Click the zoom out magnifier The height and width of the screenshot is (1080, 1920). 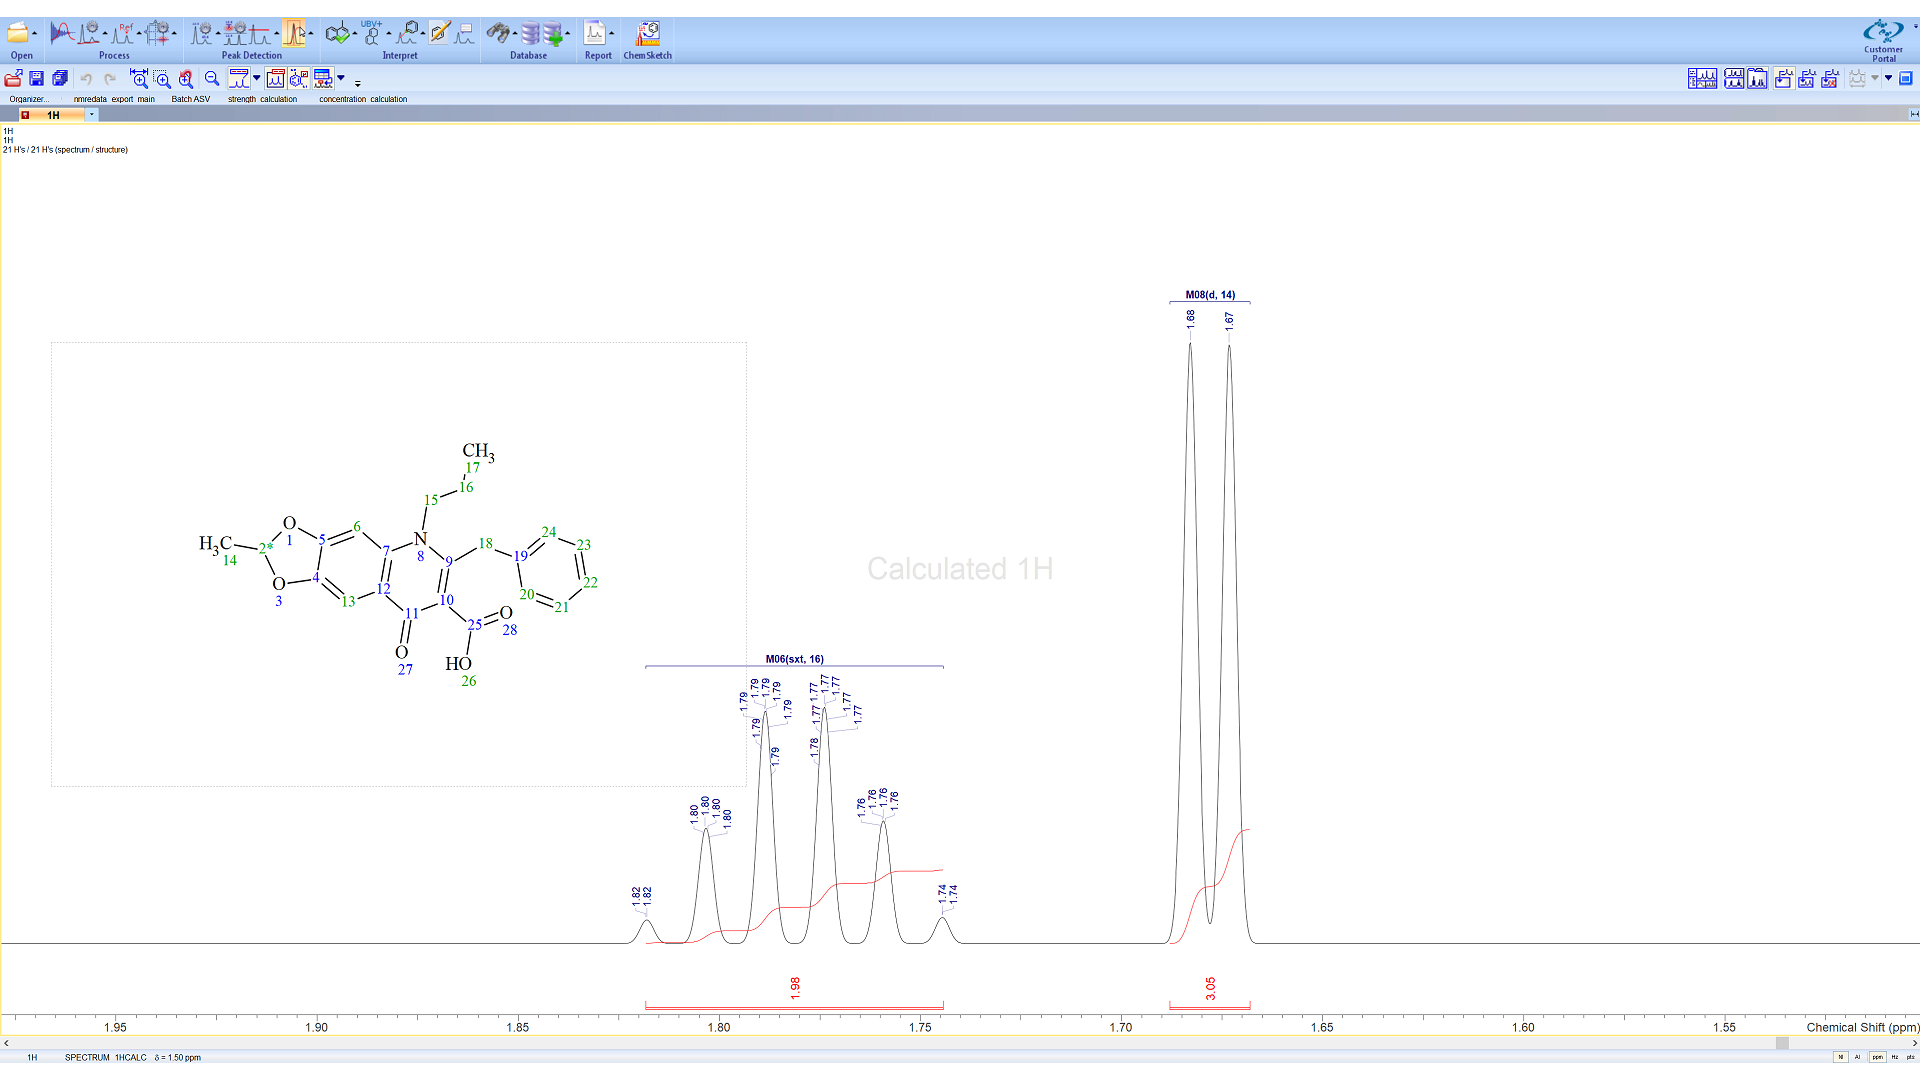[x=212, y=78]
